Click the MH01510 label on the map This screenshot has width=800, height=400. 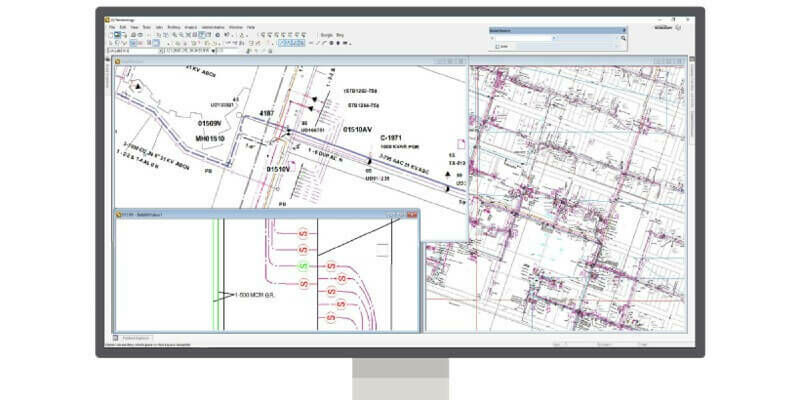click(210, 138)
